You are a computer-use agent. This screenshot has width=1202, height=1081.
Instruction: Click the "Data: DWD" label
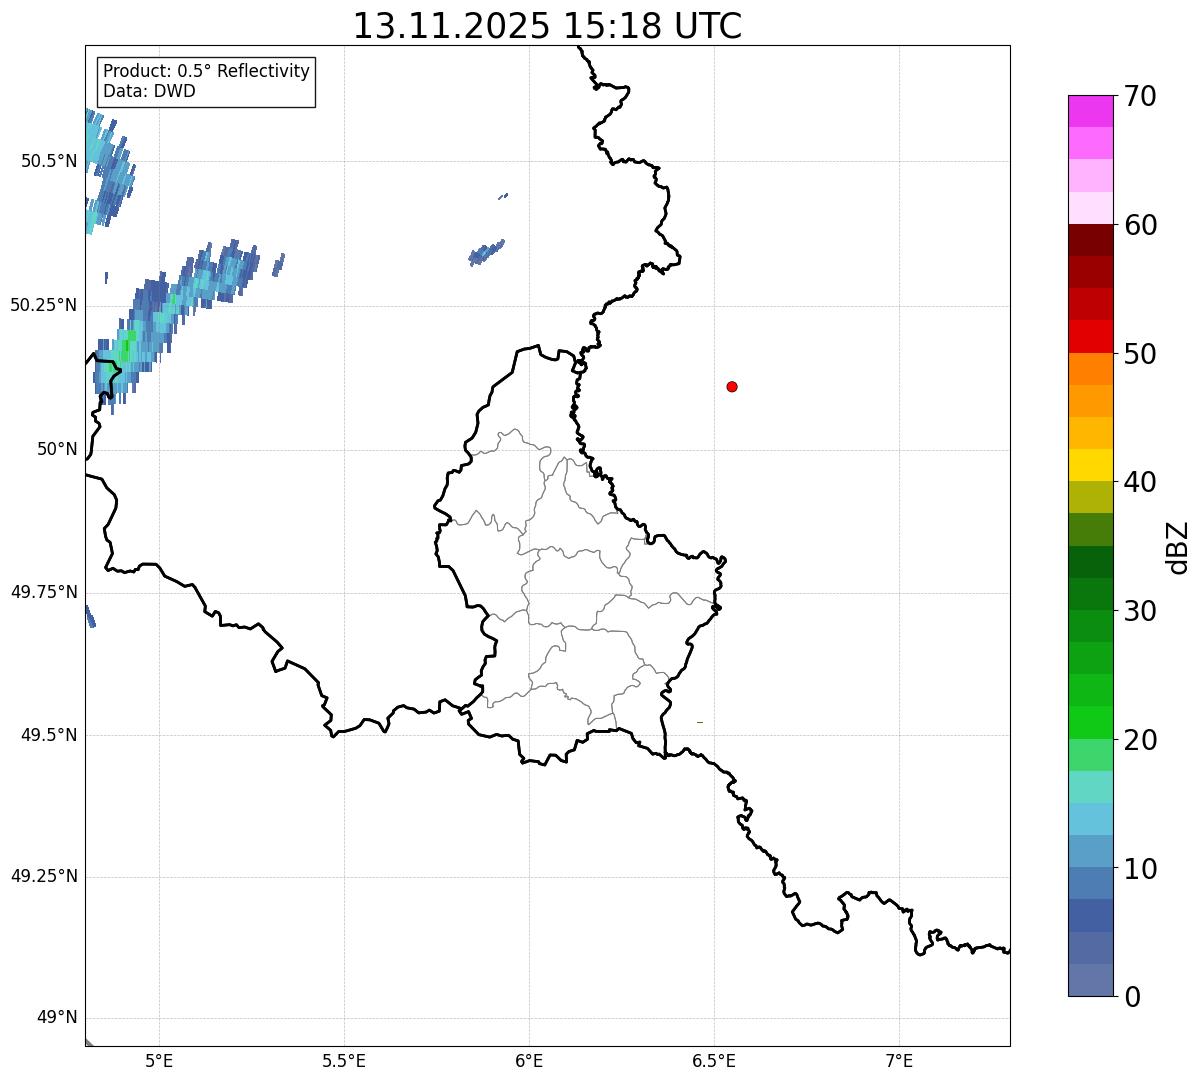click(149, 91)
